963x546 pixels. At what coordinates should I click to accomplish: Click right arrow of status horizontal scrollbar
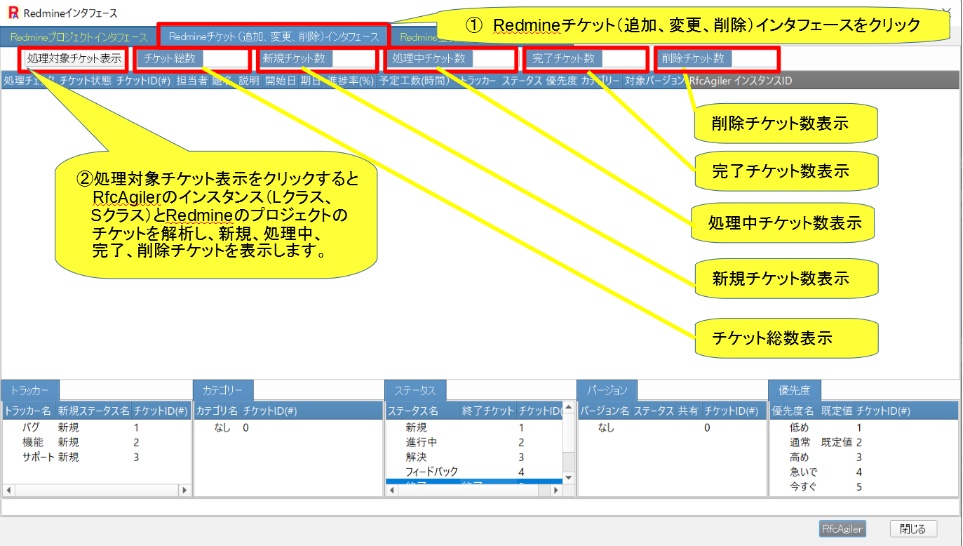point(556,490)
